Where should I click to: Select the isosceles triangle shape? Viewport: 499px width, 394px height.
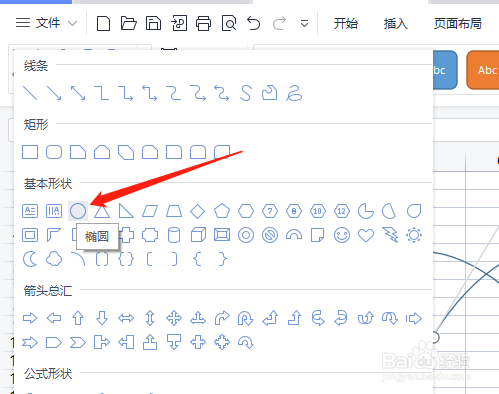[102, 212]
